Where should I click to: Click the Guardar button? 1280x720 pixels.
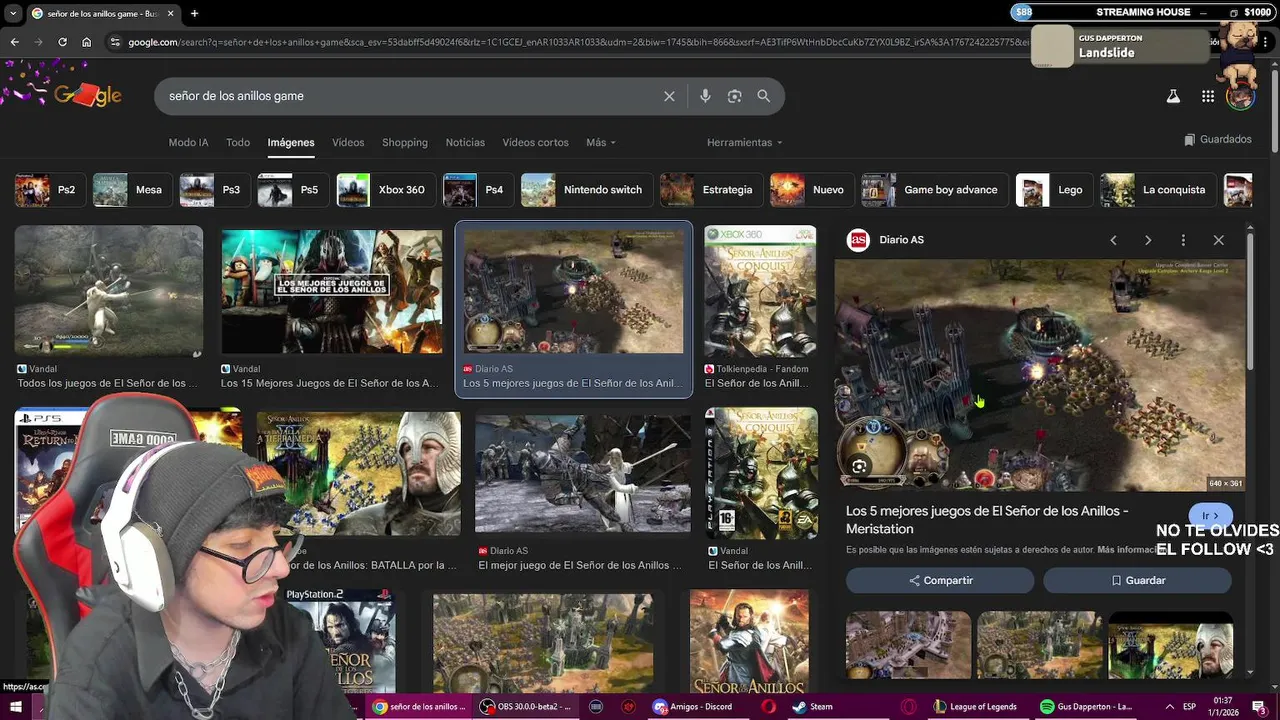click(x=1137, y=580)
